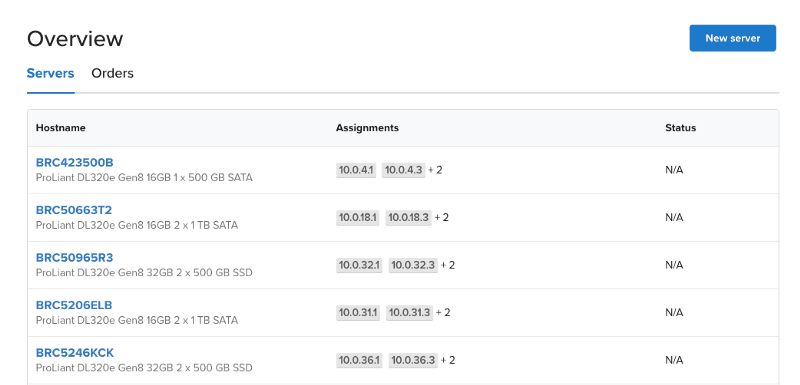
Task: Open server BRC5206ELB
Action: (74, 305)
